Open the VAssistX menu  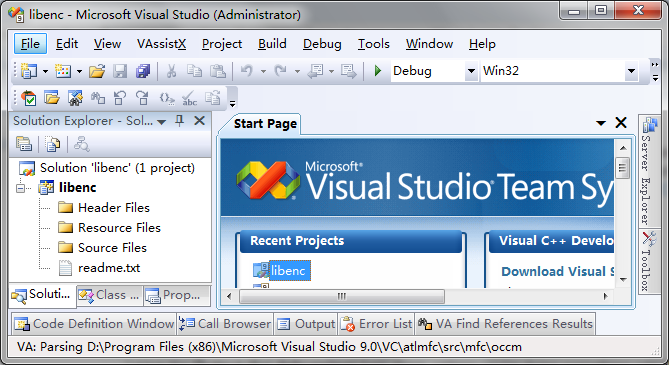(161, 44)
